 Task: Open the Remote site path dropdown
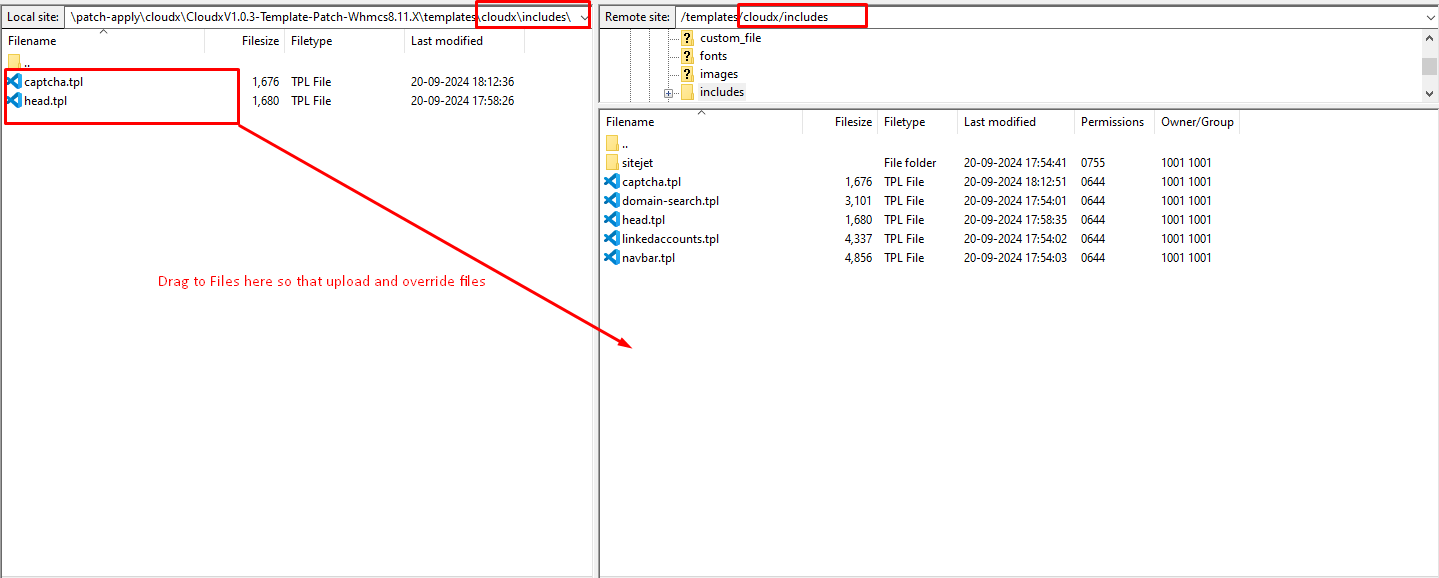[x=1429, y=17]
